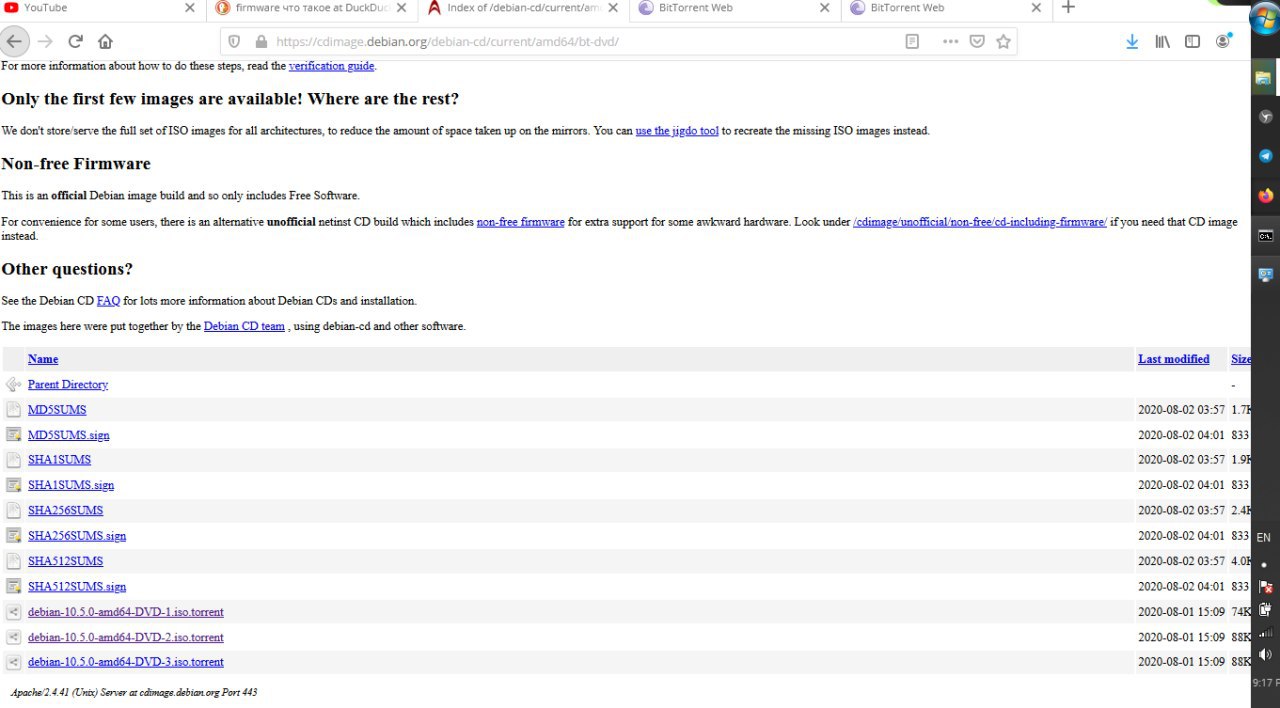This screenshot has height=708, width=1280.
Task: Open the Debian CD FAQ link
Action: coord(108,301)
